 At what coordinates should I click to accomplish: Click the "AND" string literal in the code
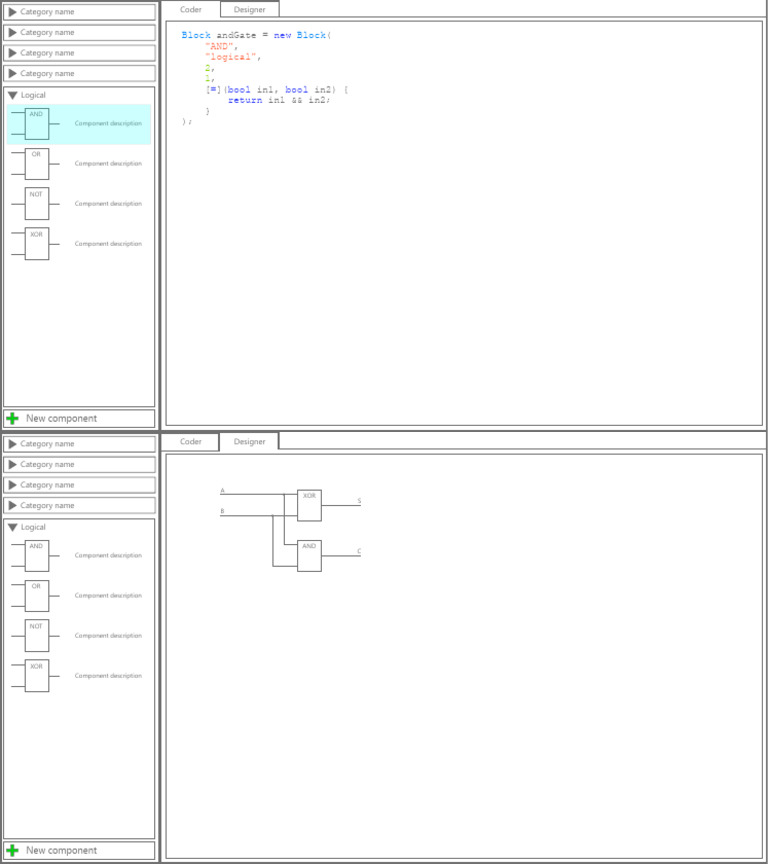click(x=221, y=46)
